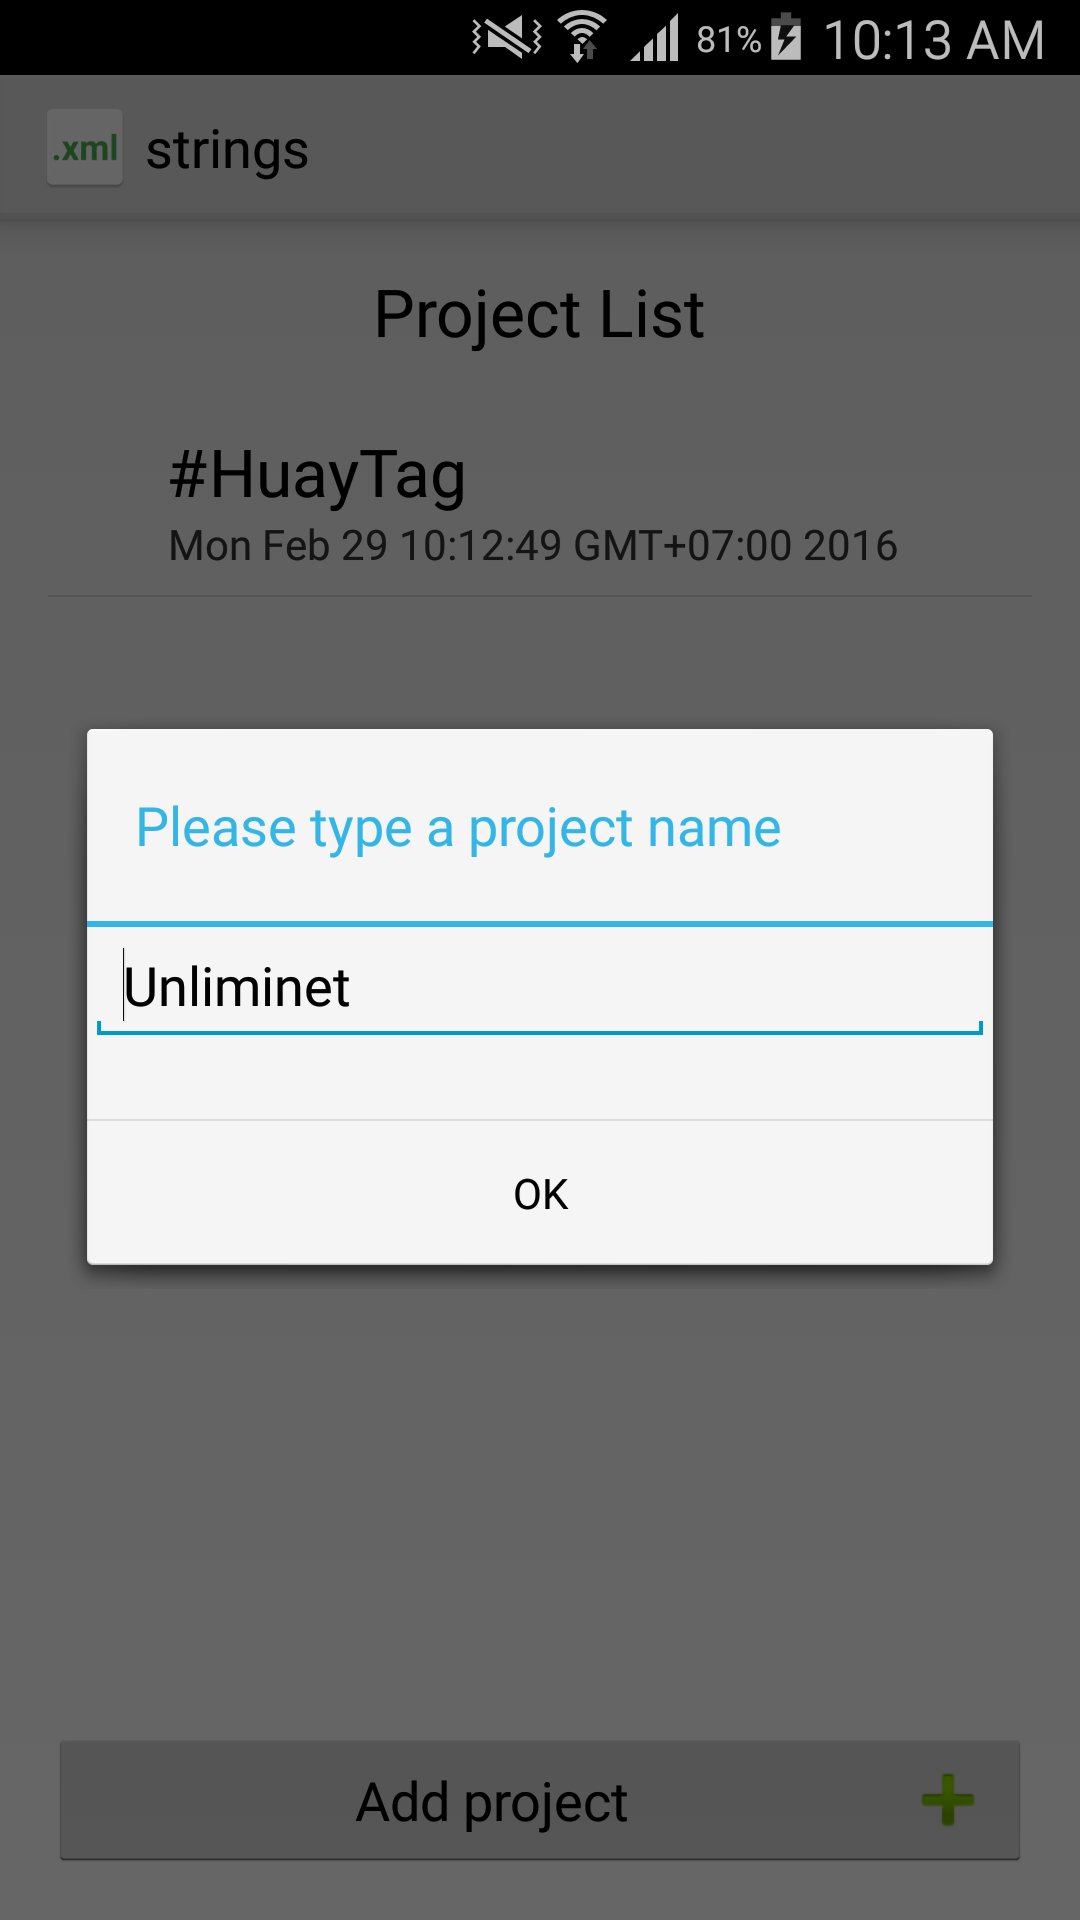
Task: Tap the 10:13 AM clock
Action: 934,40
